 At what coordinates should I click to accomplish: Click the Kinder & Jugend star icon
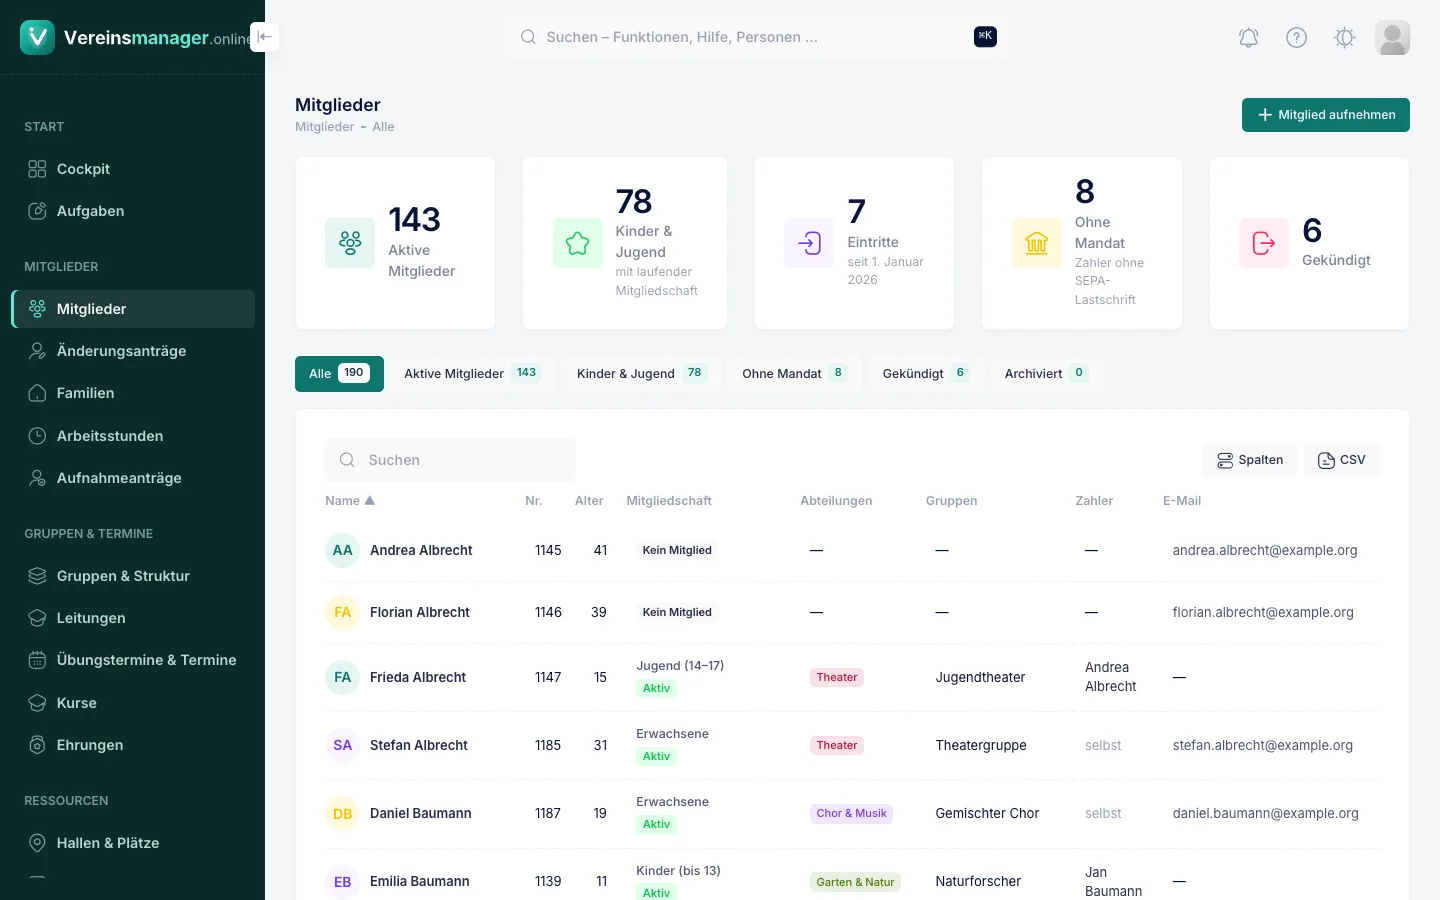pyautogui.click(x=578, y=243)
